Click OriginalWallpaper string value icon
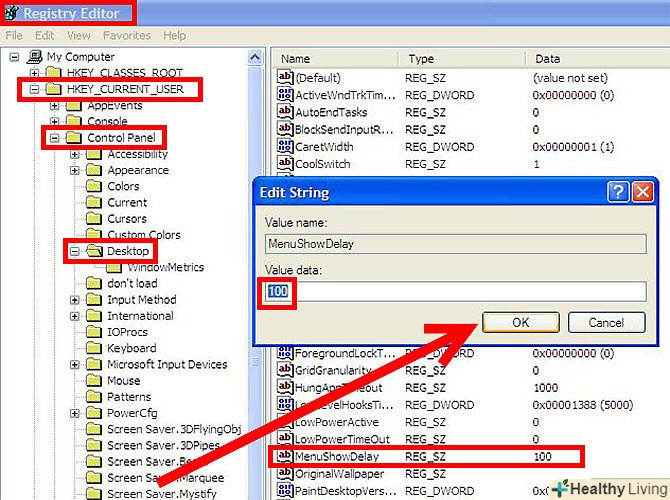Viewport: 670px width, 500px height. point(285,473)
